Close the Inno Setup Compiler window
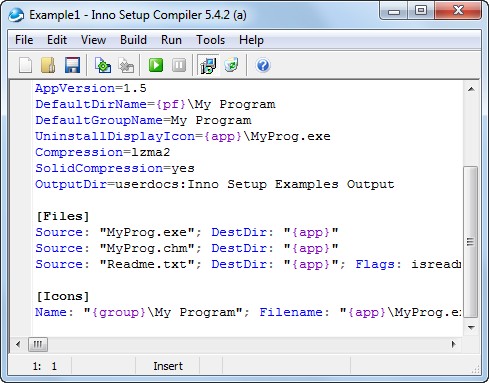The height and width of the screenshot is (383, 489). tap(458, 11)
